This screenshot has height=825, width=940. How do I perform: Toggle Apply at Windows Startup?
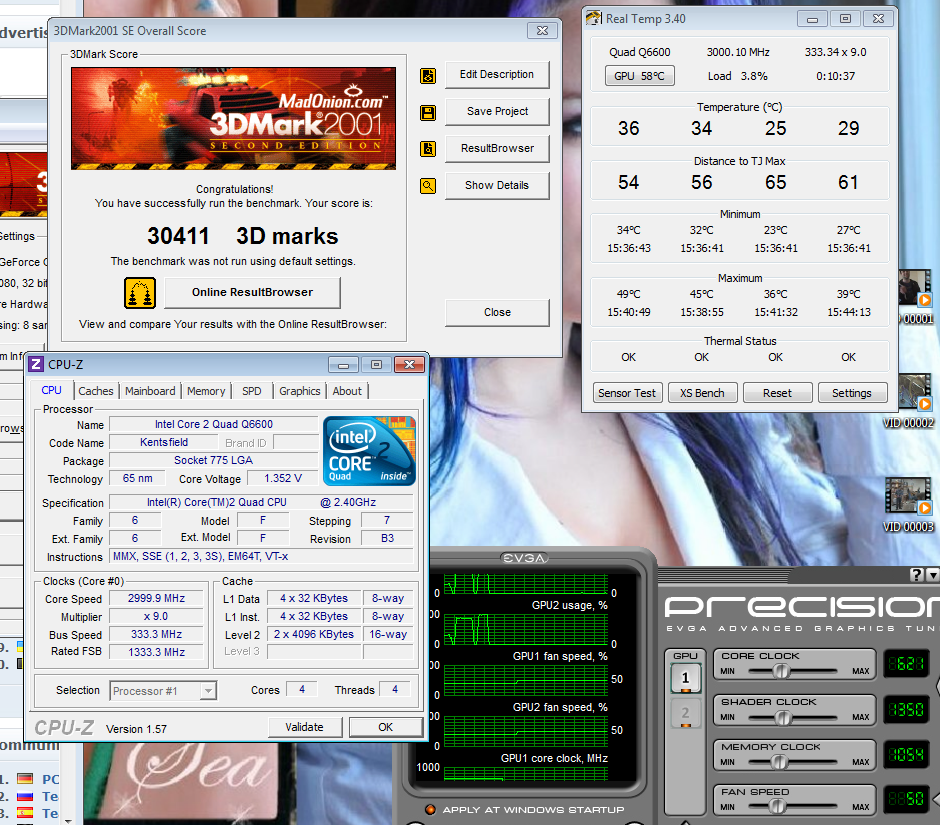tap(430, 810)
